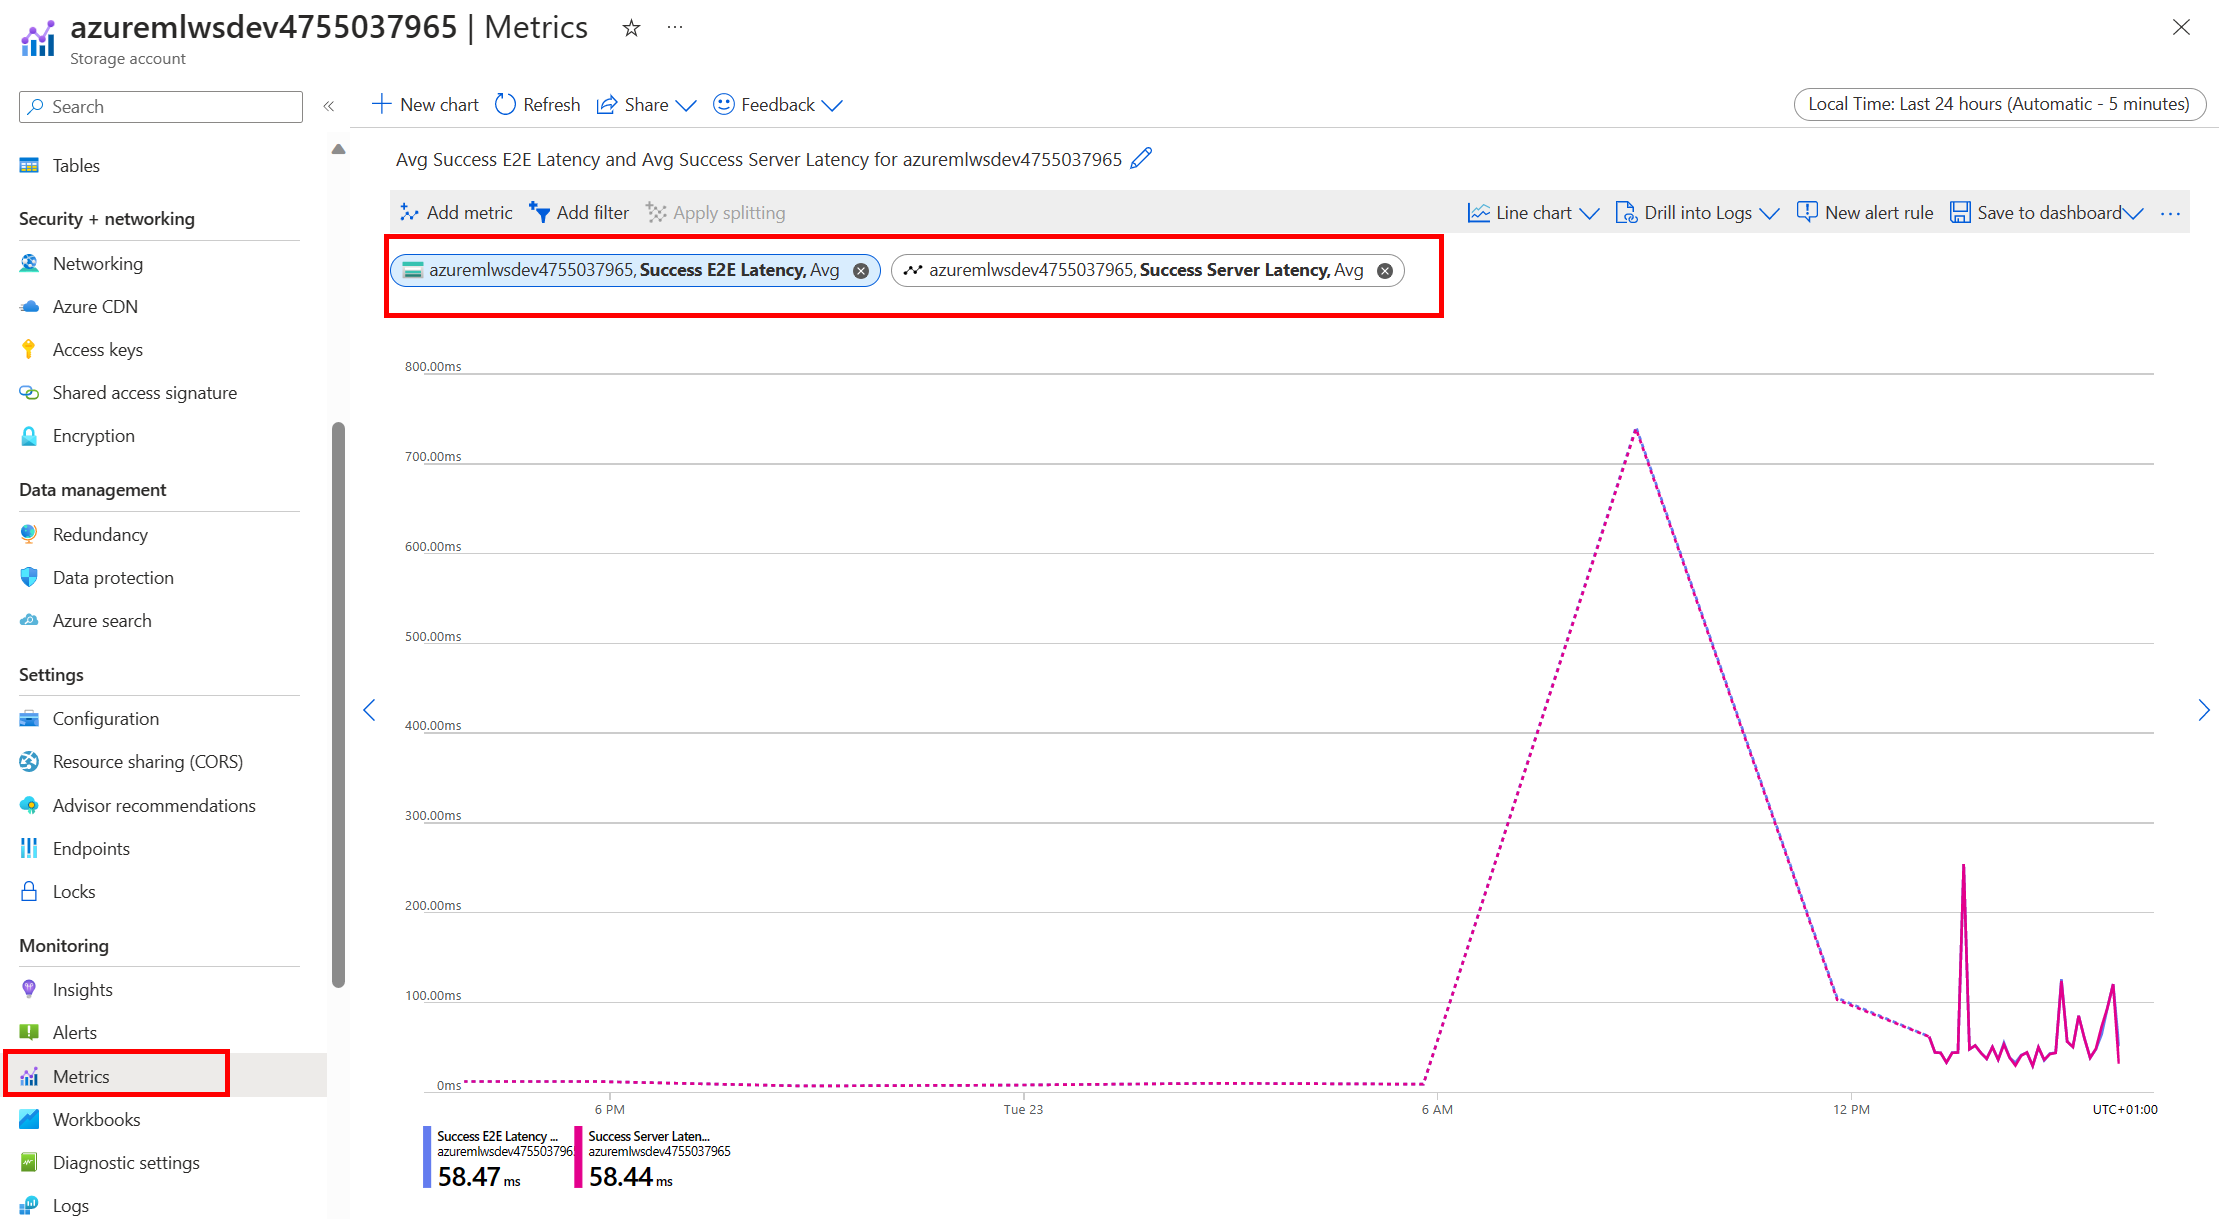Open Diagnostic settings in sidebar

[126, 1163]
